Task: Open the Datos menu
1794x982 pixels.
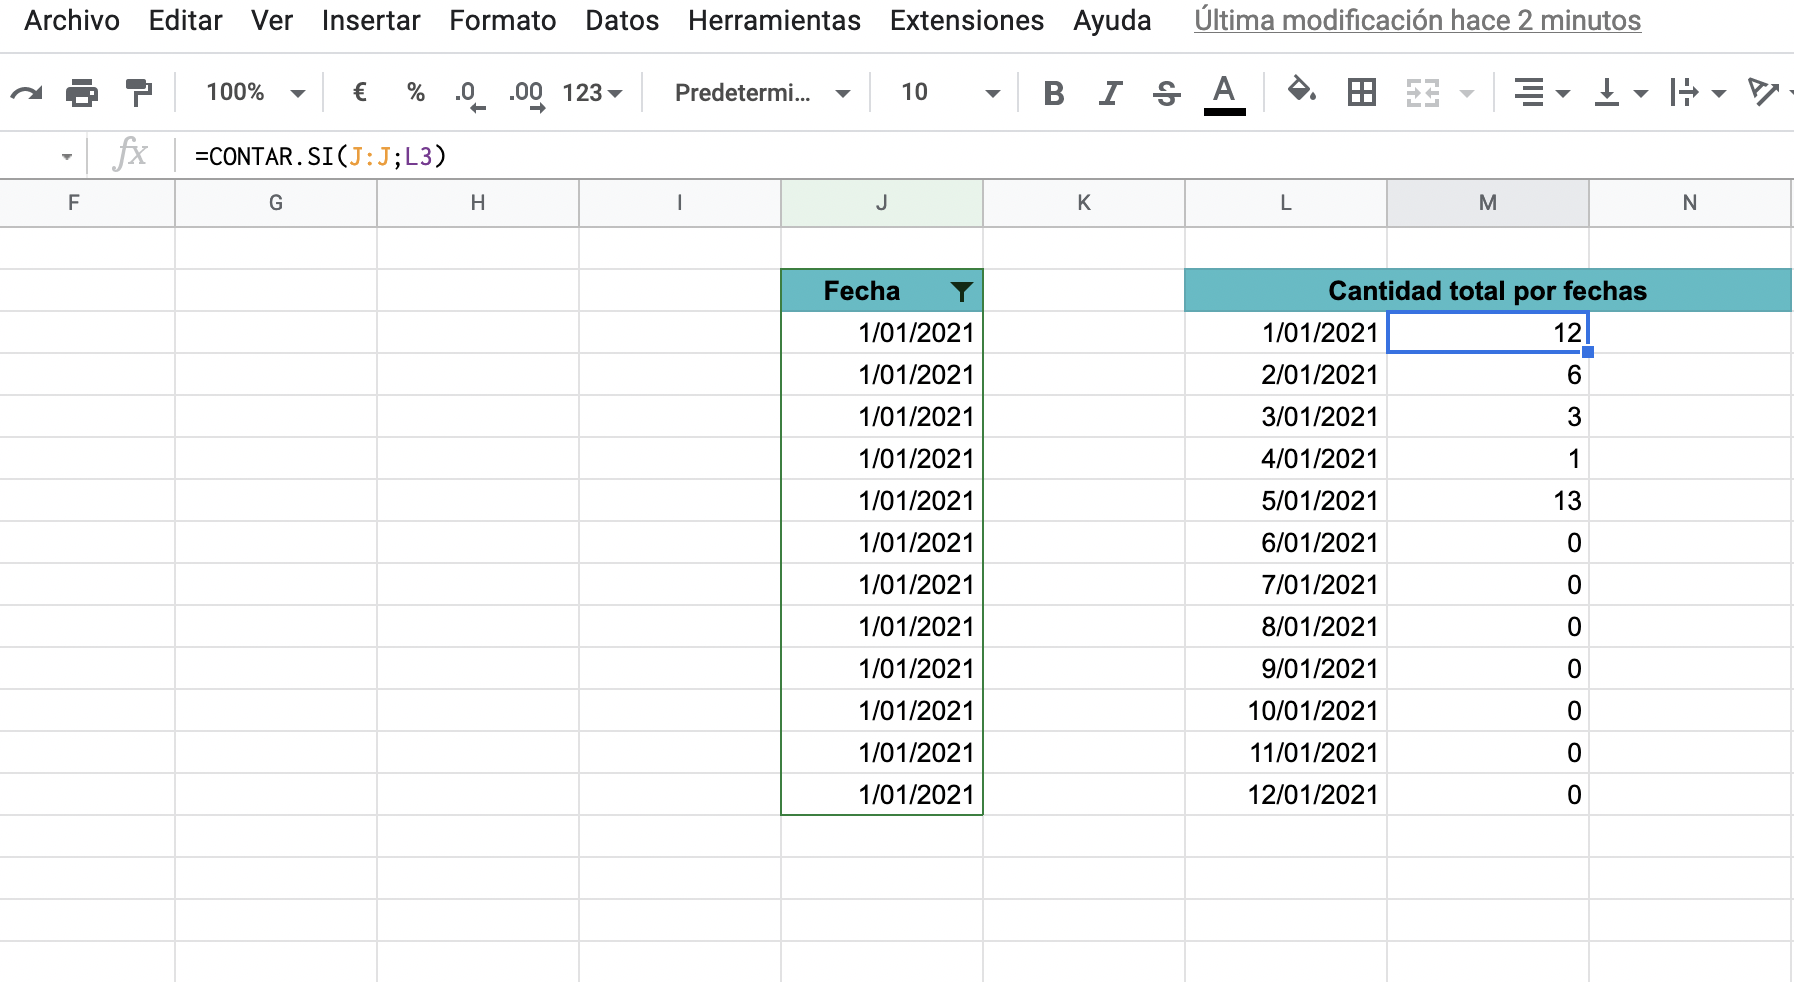Action: coord(622,21)
